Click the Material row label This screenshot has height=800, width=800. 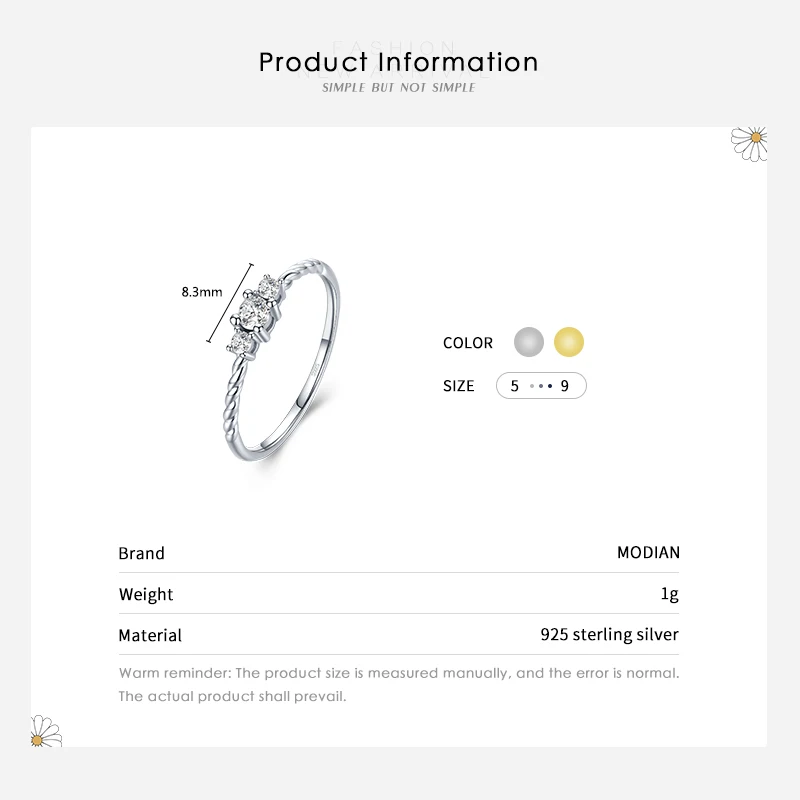coord(150,635)
